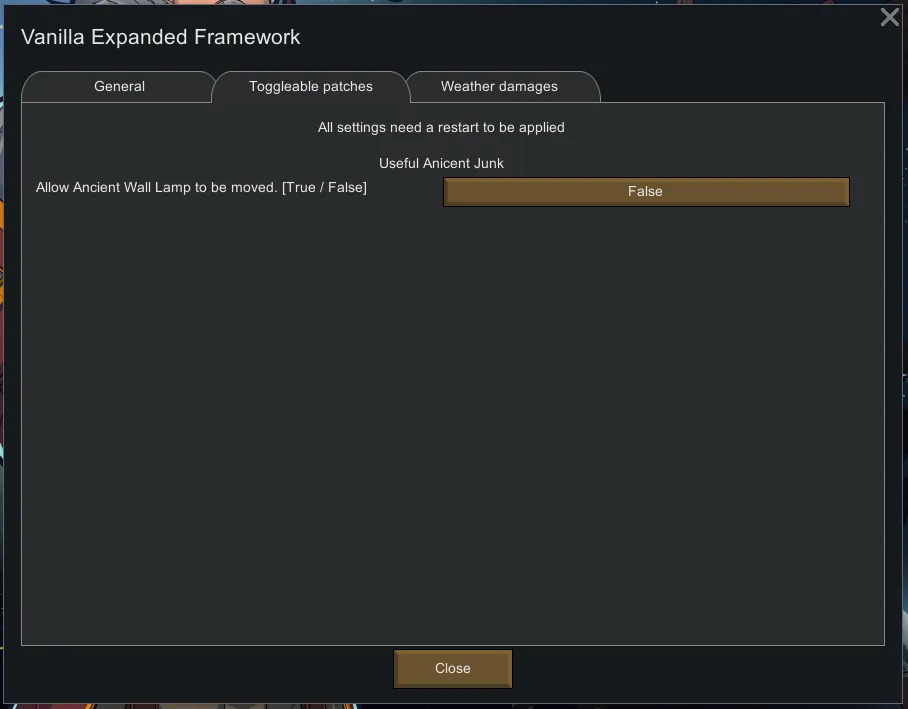Switch to the General tab

[x=119, y=87]
